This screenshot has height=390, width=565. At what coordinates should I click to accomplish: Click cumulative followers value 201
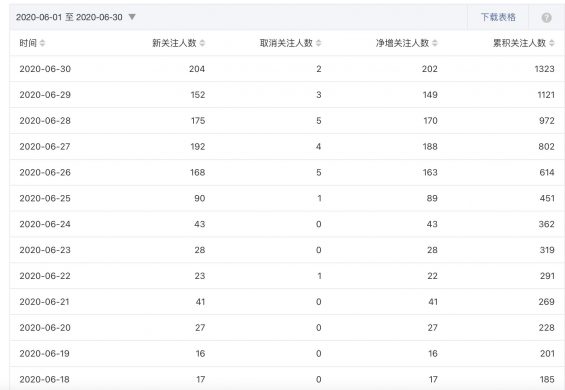coord(547,354)
